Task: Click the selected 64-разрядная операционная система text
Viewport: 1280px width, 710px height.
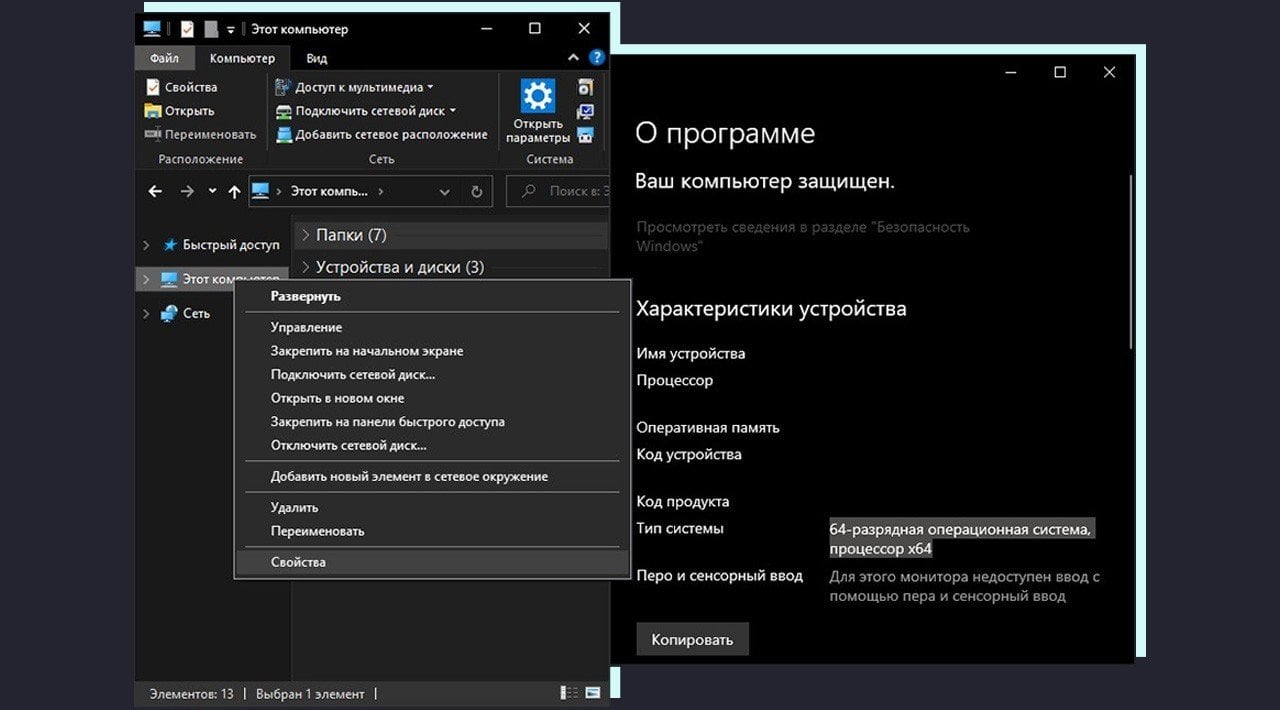Action: (x=962, y=539)
